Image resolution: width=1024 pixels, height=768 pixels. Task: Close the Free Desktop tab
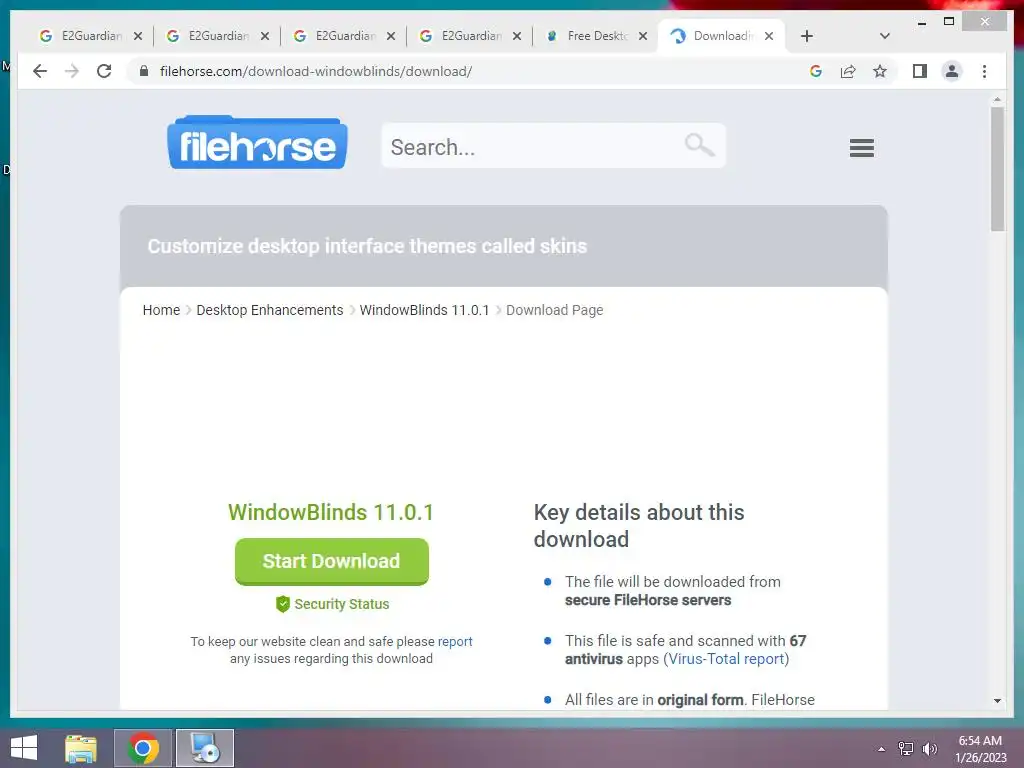643,36
